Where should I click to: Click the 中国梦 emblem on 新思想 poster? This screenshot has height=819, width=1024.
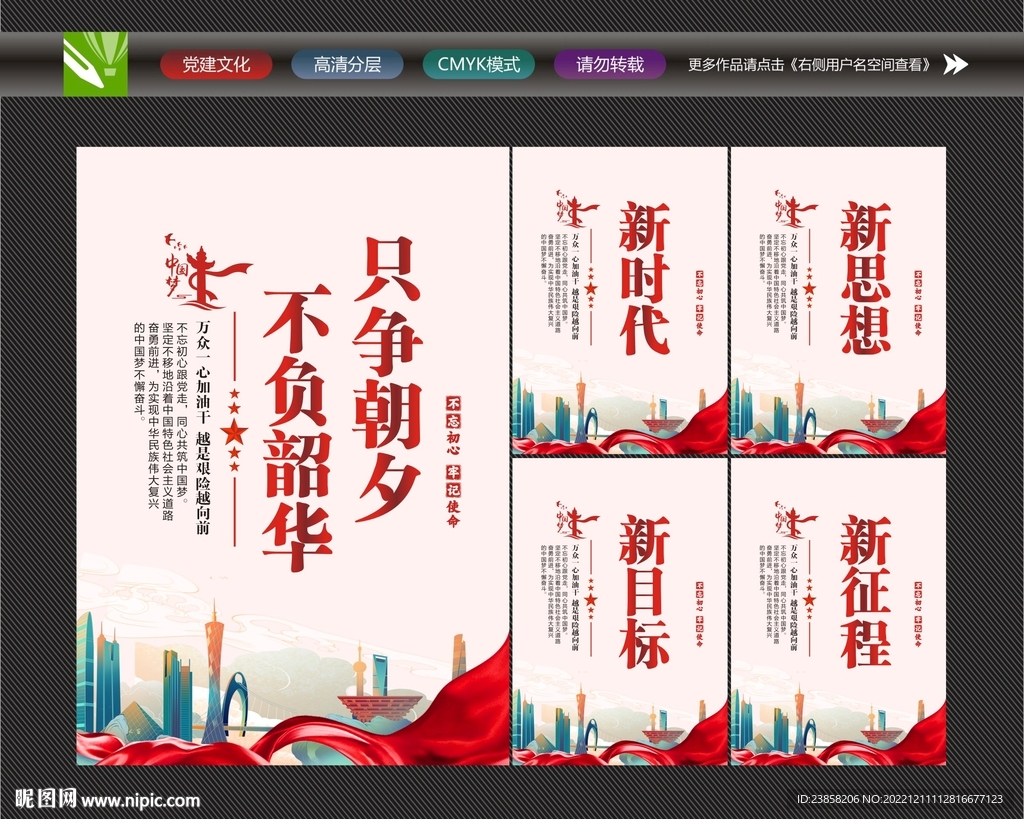(x=795, y=209)
